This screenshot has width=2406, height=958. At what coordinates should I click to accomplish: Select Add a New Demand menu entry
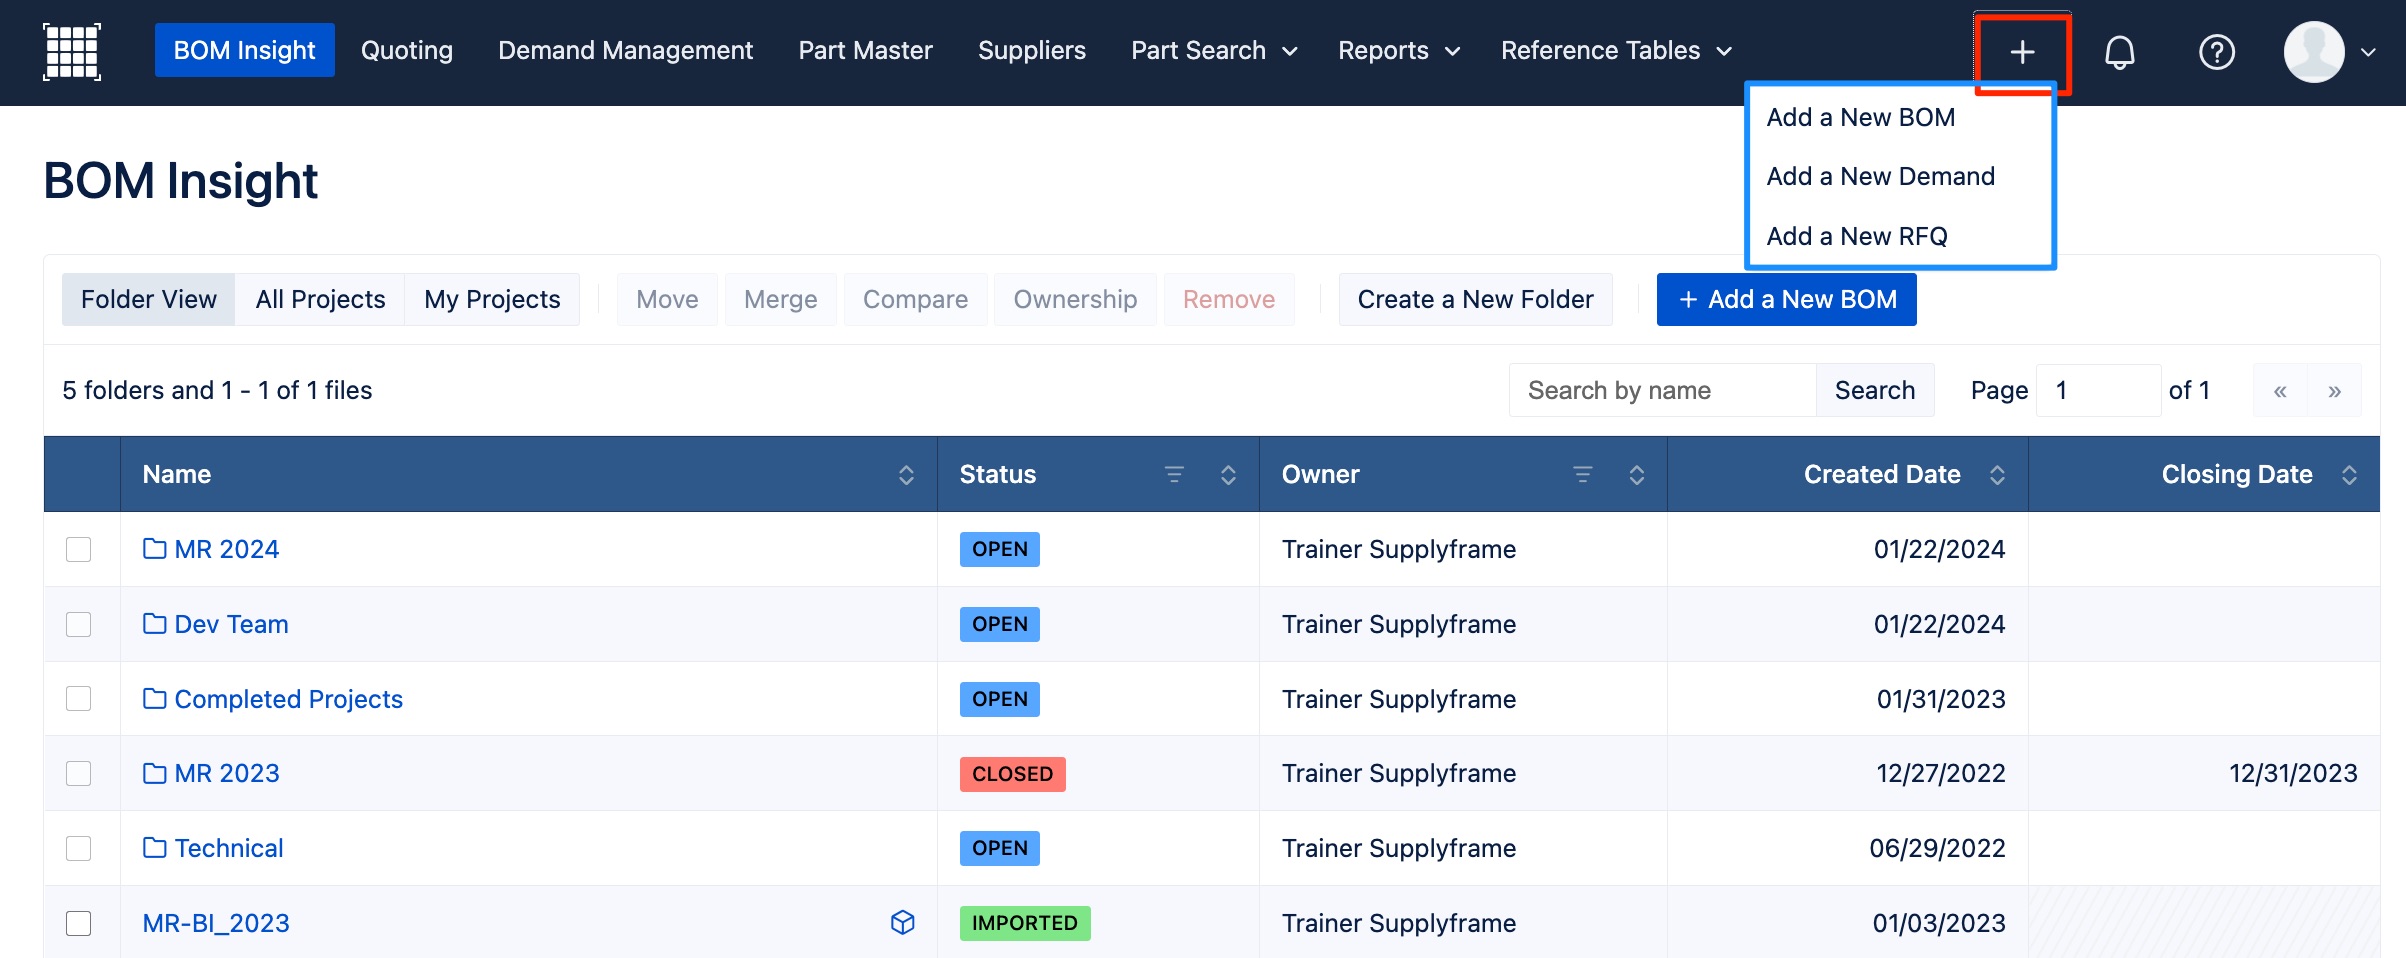1880,176
